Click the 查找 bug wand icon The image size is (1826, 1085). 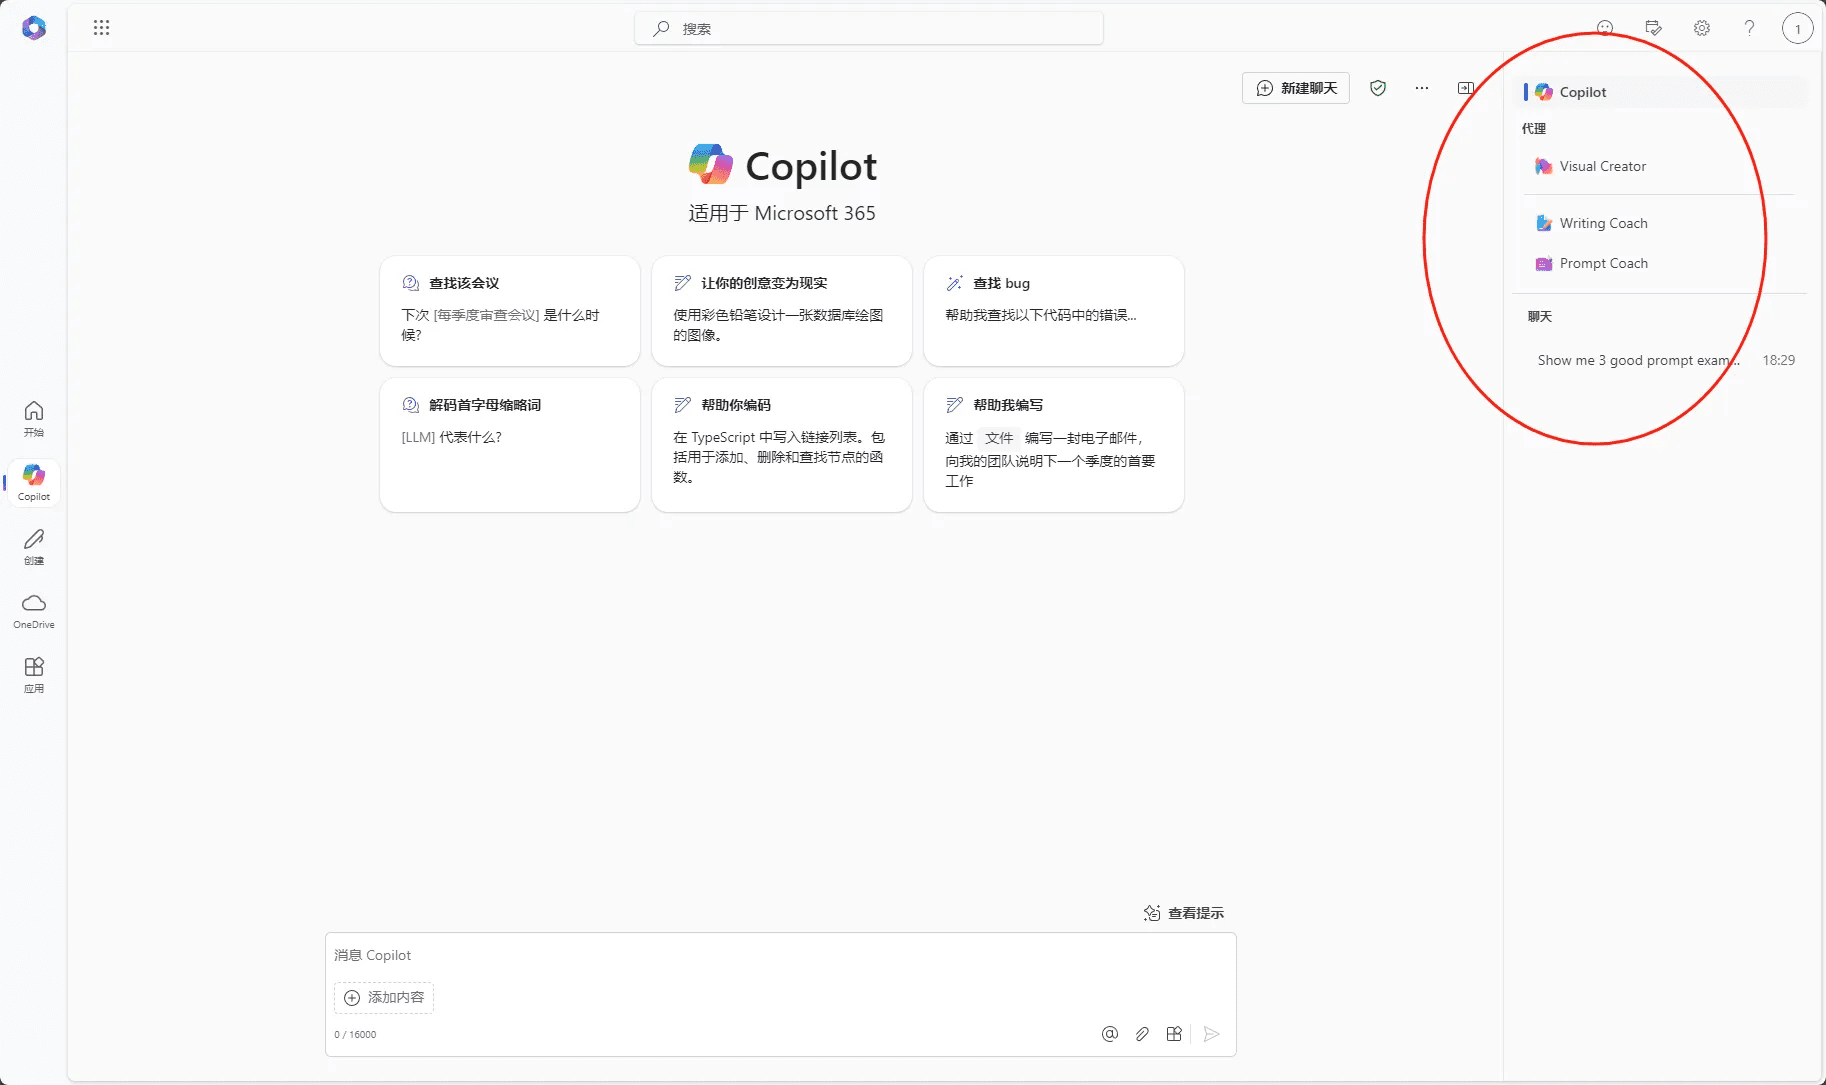pos(955,283)
